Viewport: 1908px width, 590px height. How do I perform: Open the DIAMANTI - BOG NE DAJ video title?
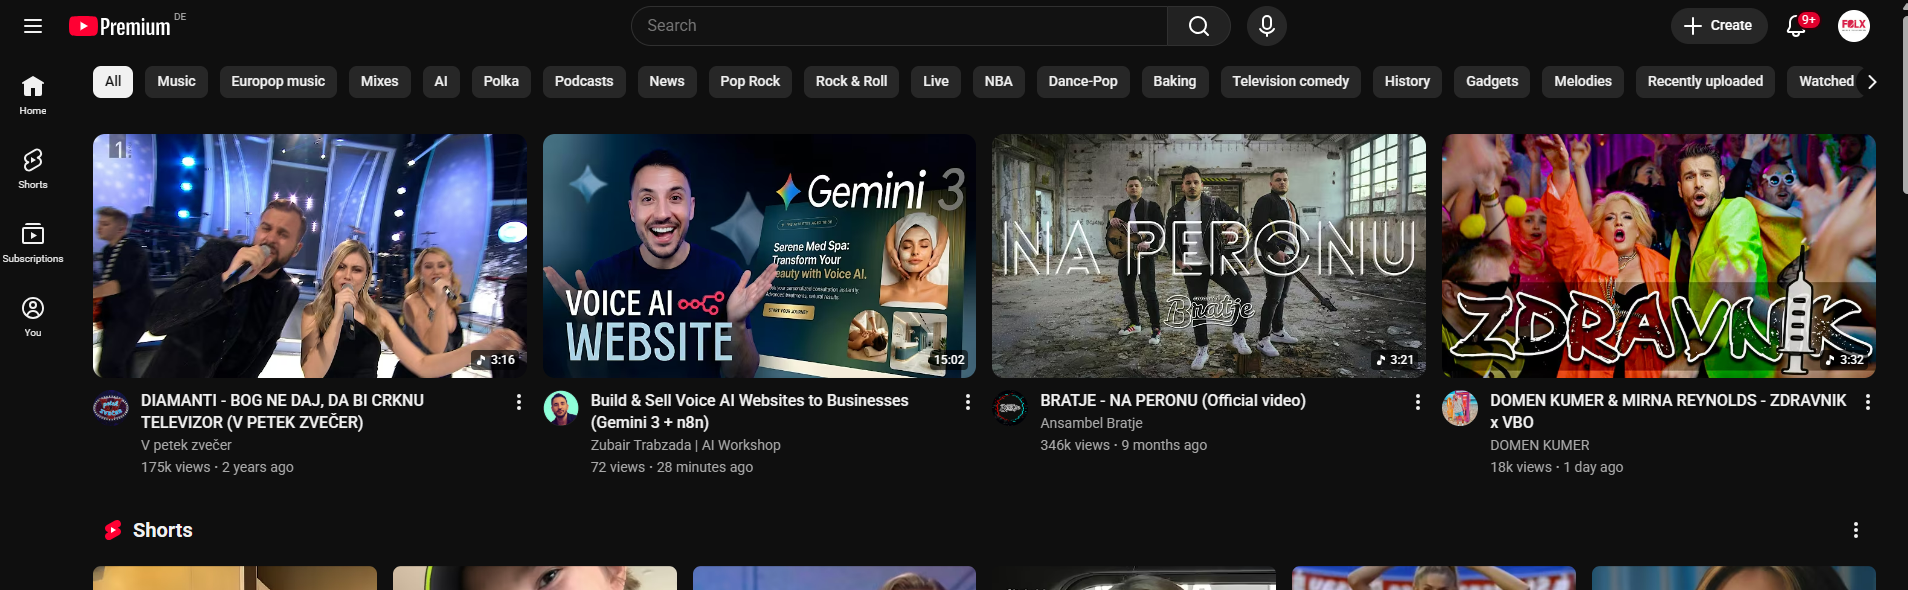point(282,411)
